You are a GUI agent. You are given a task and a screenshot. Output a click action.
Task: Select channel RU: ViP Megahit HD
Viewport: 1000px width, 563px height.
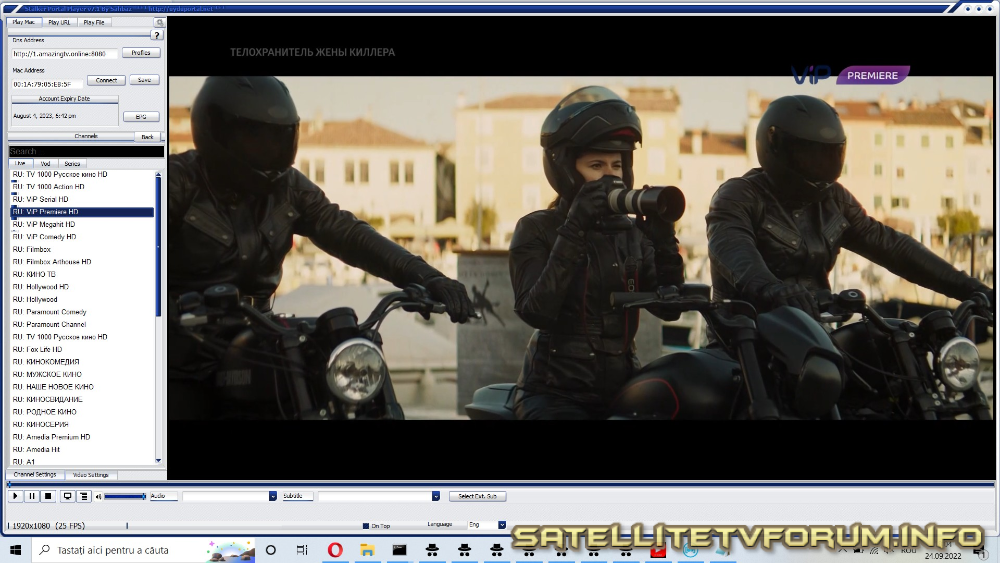pos(82,224)
